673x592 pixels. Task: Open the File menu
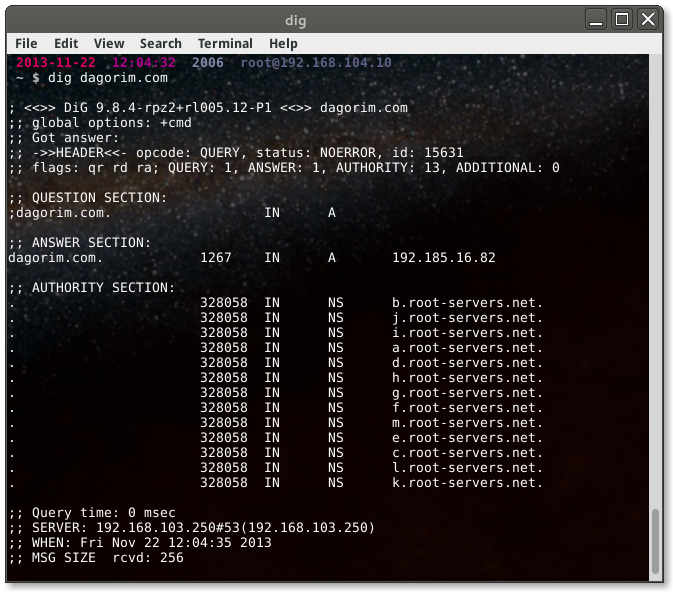coord(26,43)
